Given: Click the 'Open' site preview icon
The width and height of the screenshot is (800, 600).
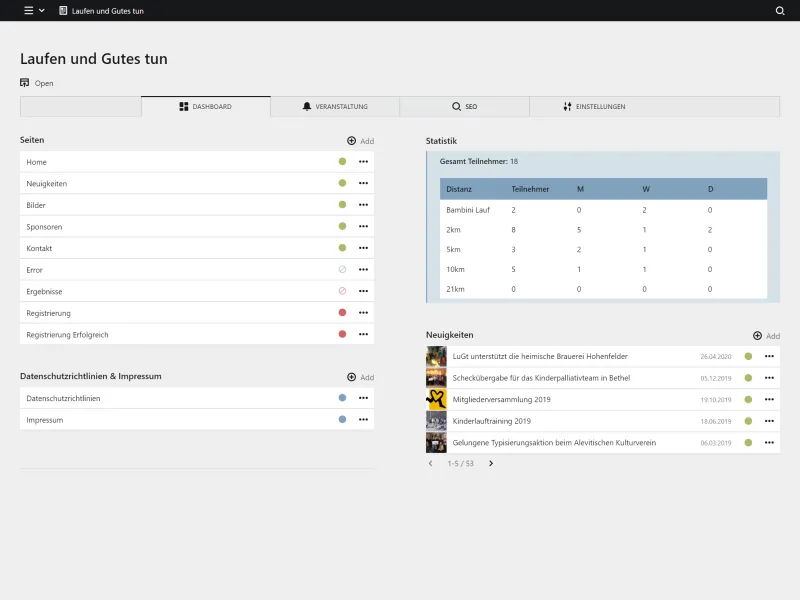Looking at the screenshot, I should click(x=25, y=83).
